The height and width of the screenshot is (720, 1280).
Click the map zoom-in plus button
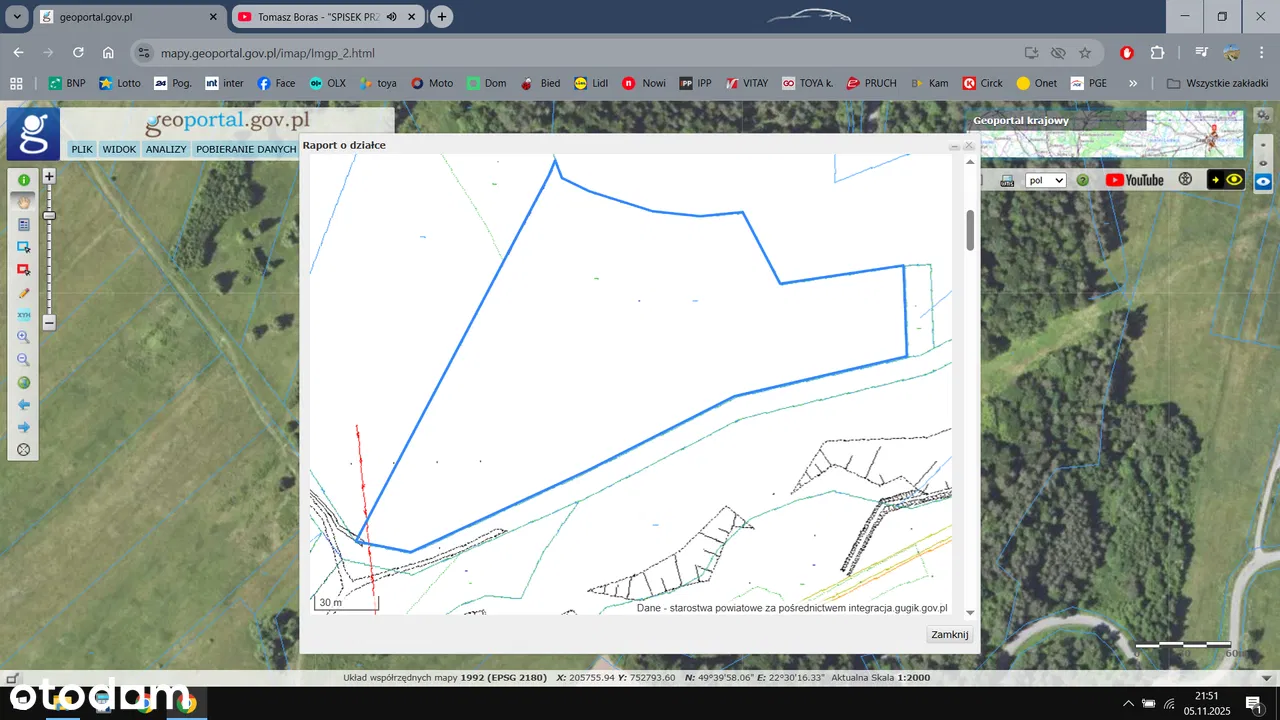point(49,176)
